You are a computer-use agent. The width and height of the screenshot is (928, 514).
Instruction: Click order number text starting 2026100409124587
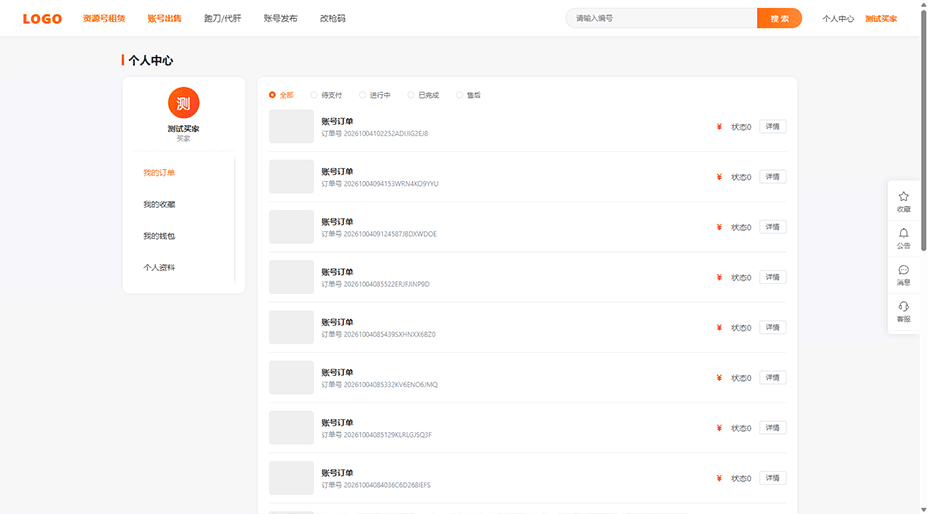[x=390, y=234]
